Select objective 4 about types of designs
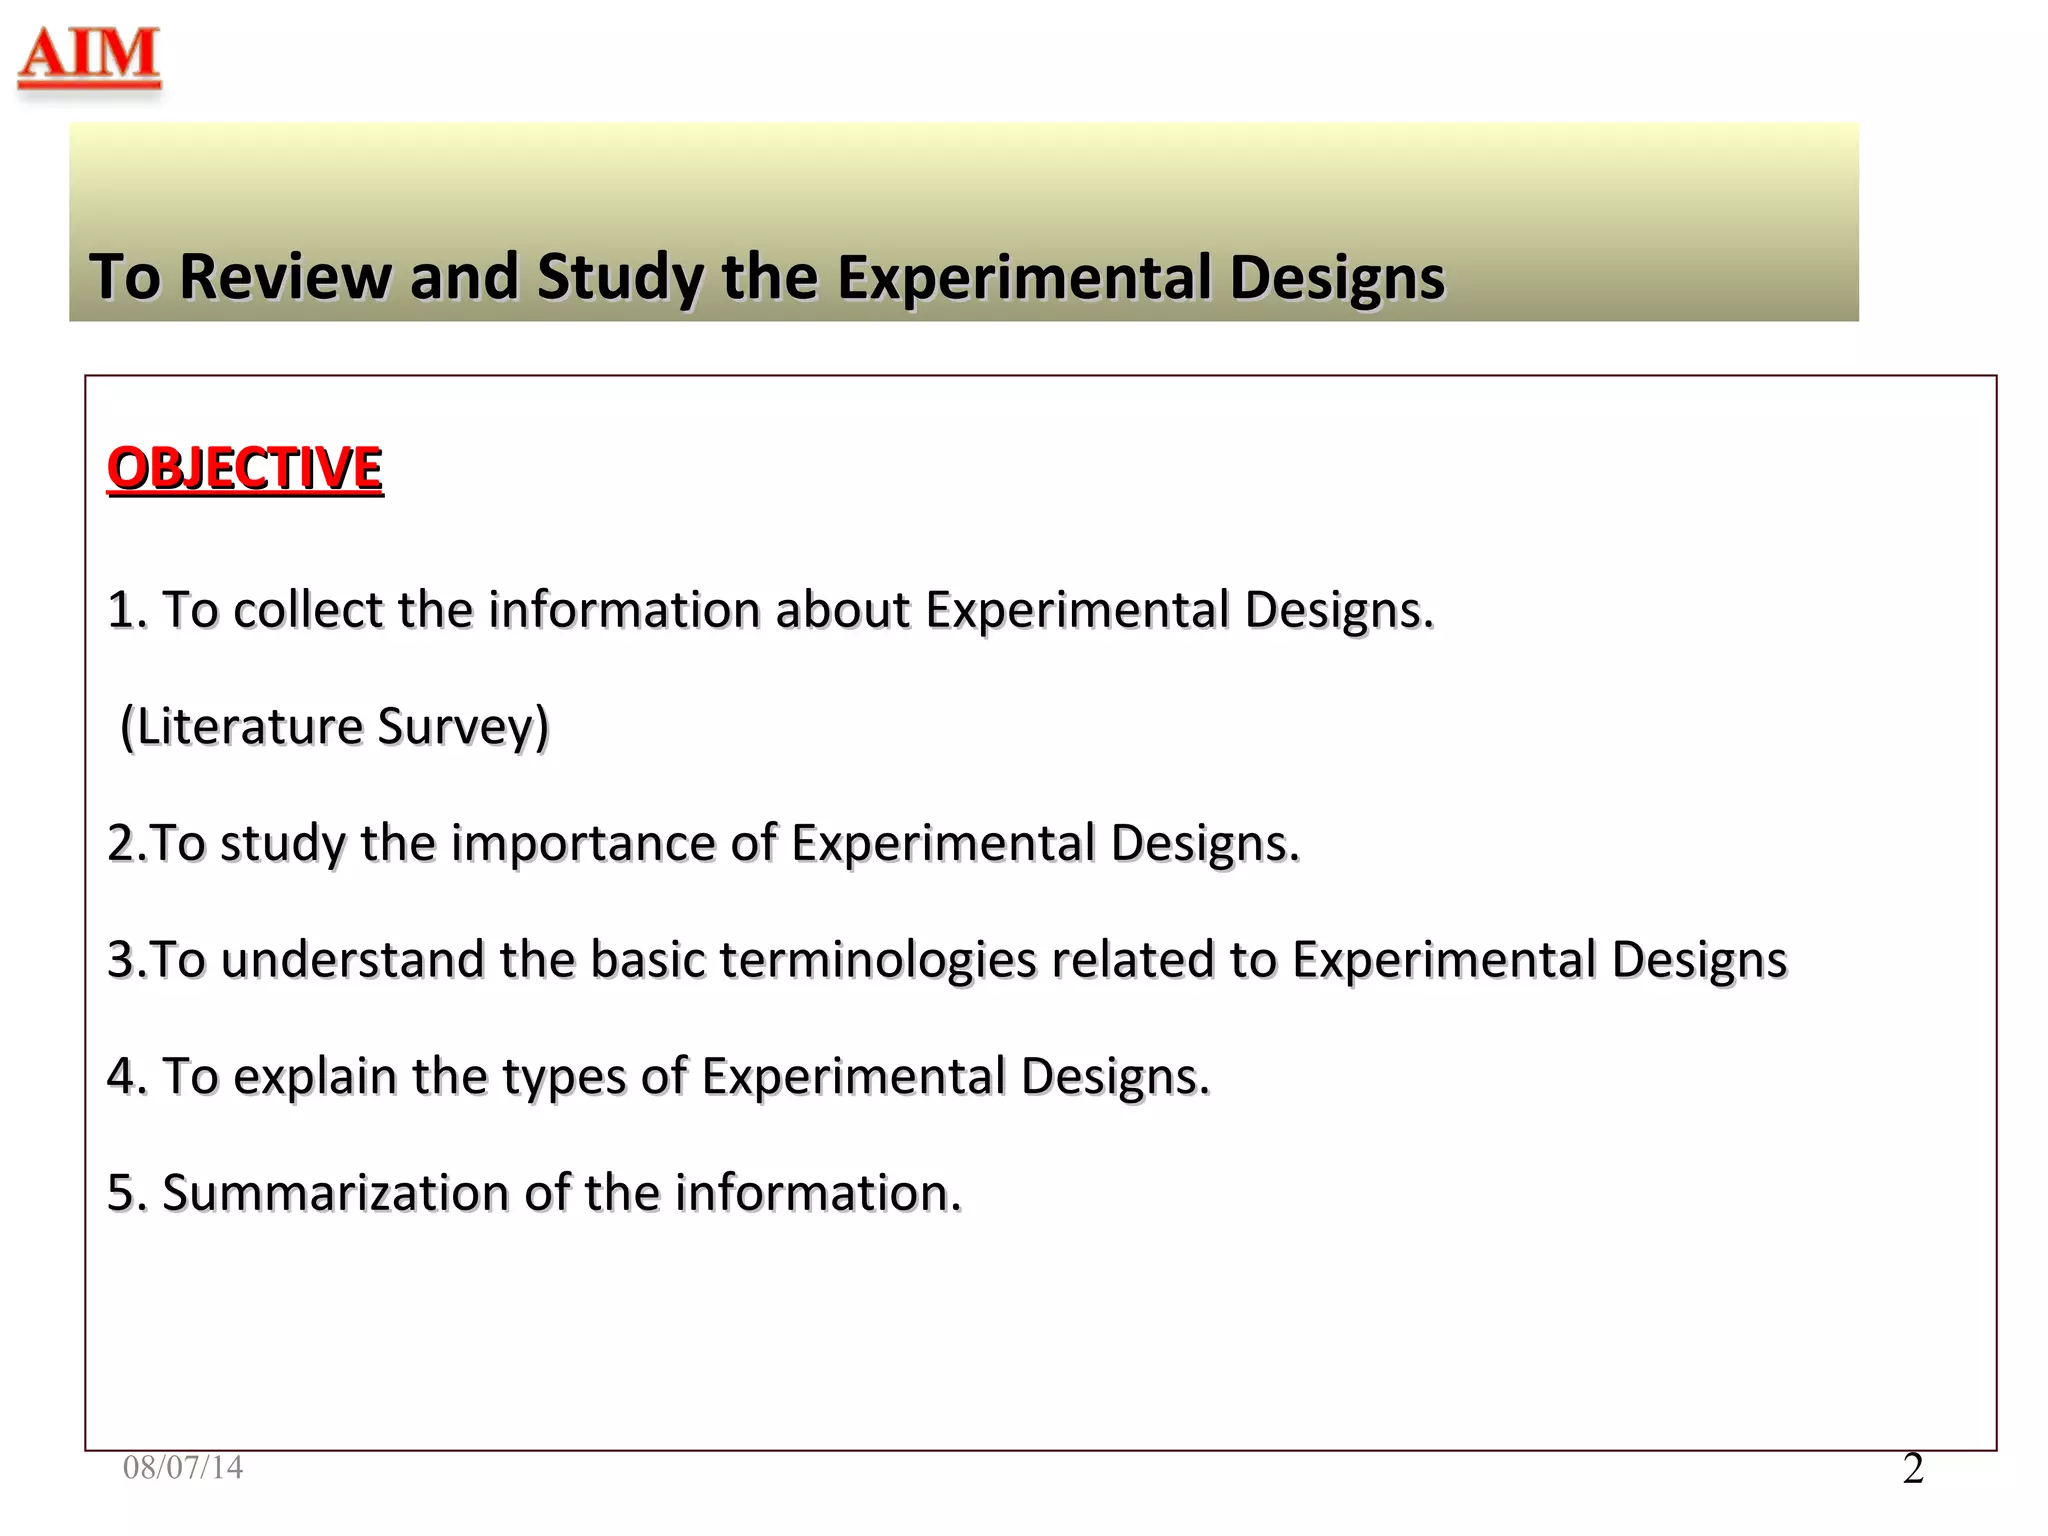This screenshot has width=2048, height=1536. [x=658, y=1077]
